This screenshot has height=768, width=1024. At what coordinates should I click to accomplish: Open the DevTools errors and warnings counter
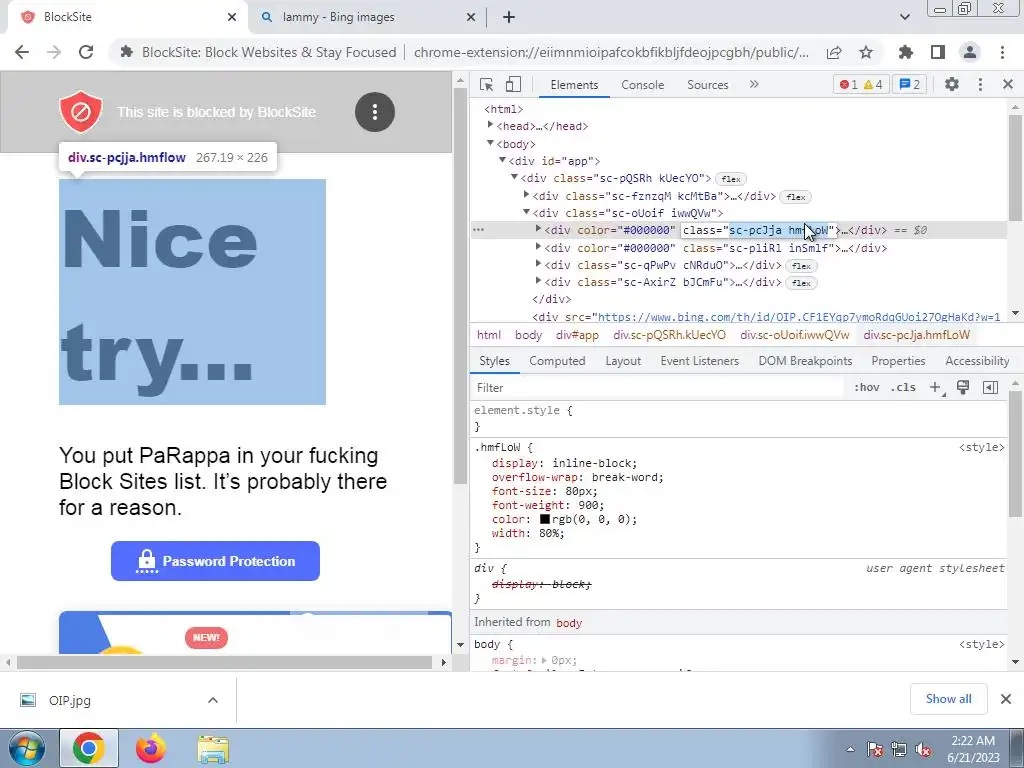point(861,84)
